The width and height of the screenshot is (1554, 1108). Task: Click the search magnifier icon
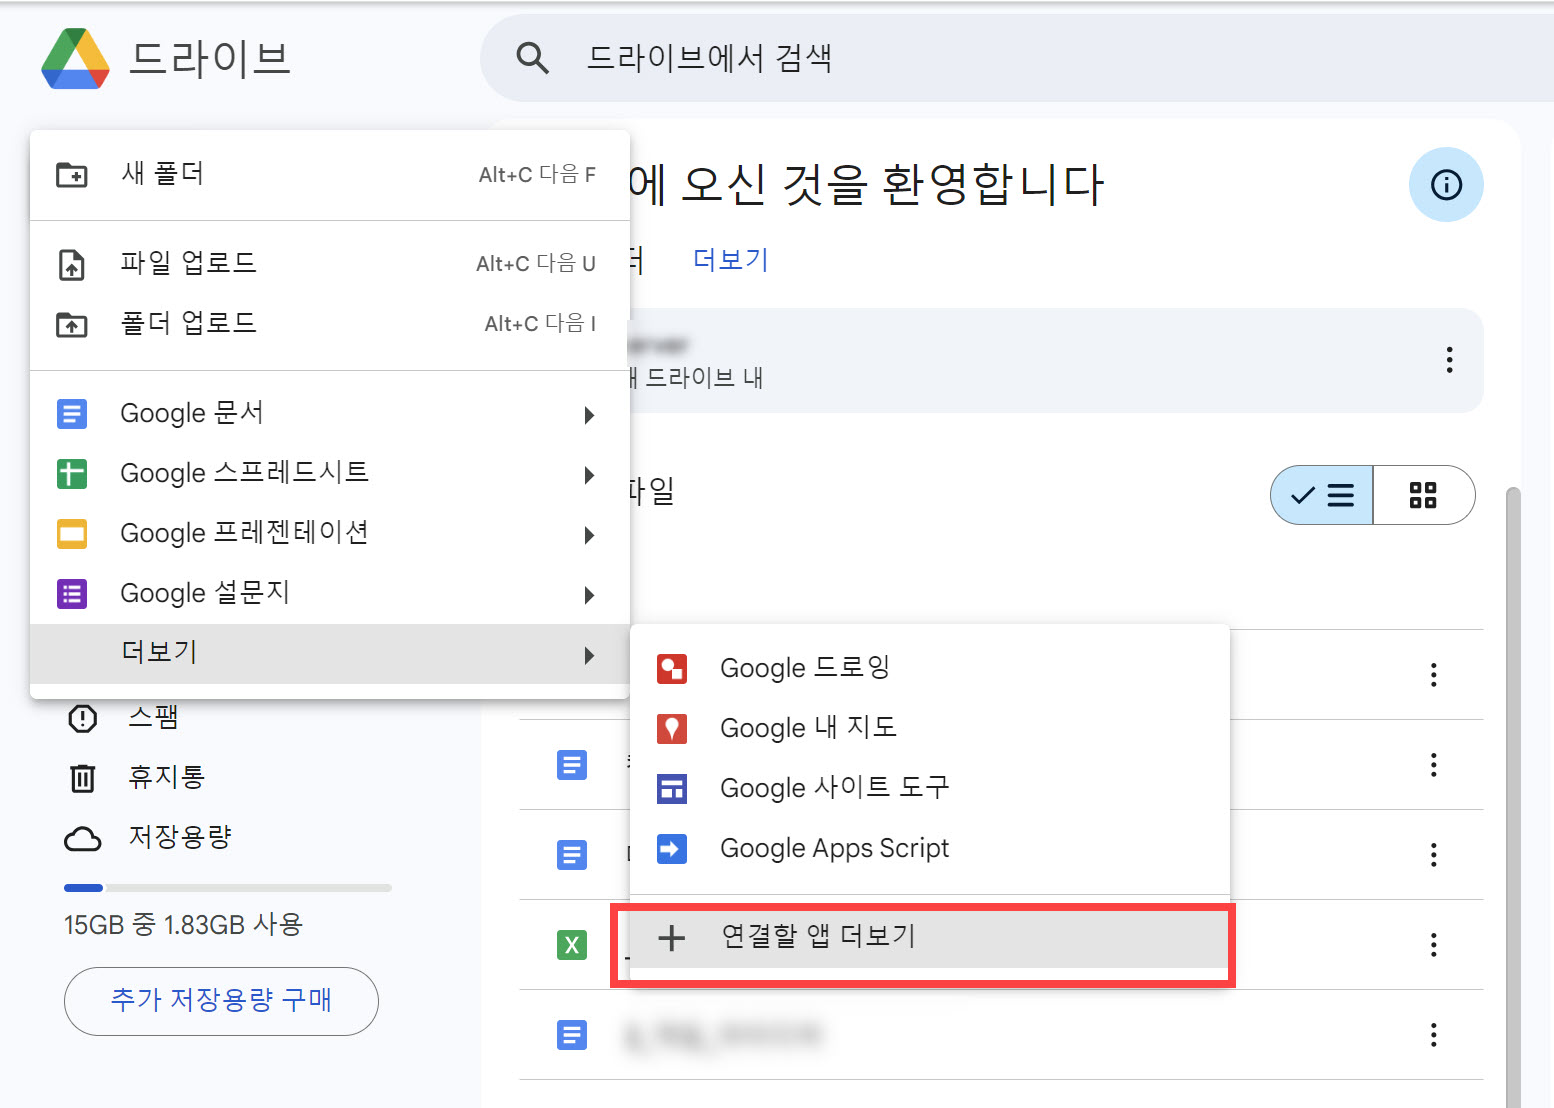pyautogui.click(x=532, y=58)
